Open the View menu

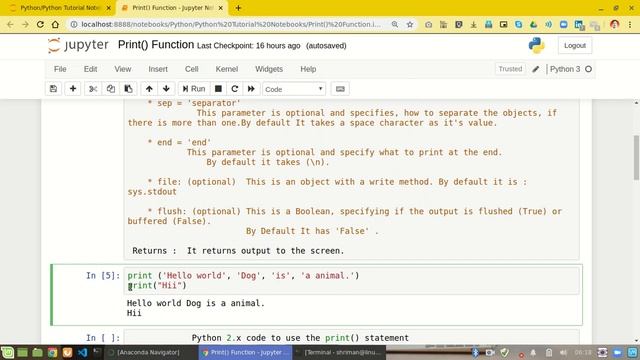click(x=122, y=69)
